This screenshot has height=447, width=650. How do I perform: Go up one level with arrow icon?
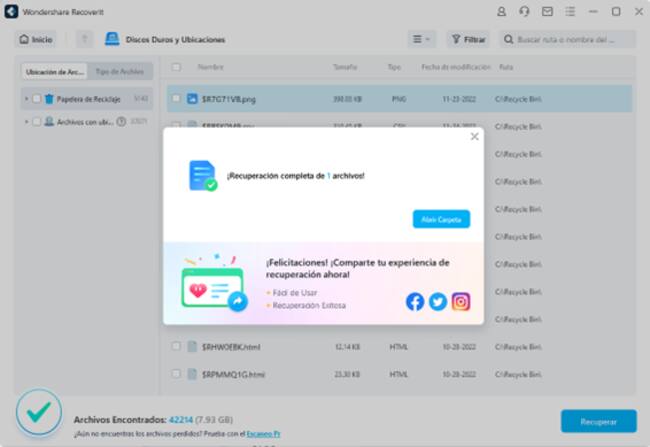click(x=85, y=39)
